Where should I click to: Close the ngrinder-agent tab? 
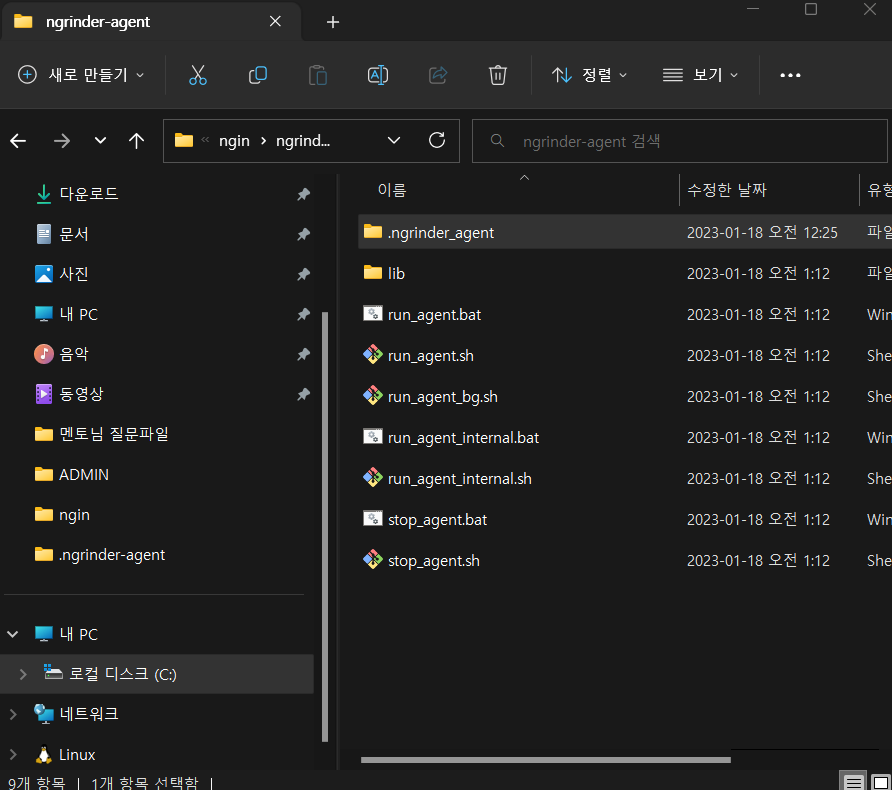[x=275, y=22]
